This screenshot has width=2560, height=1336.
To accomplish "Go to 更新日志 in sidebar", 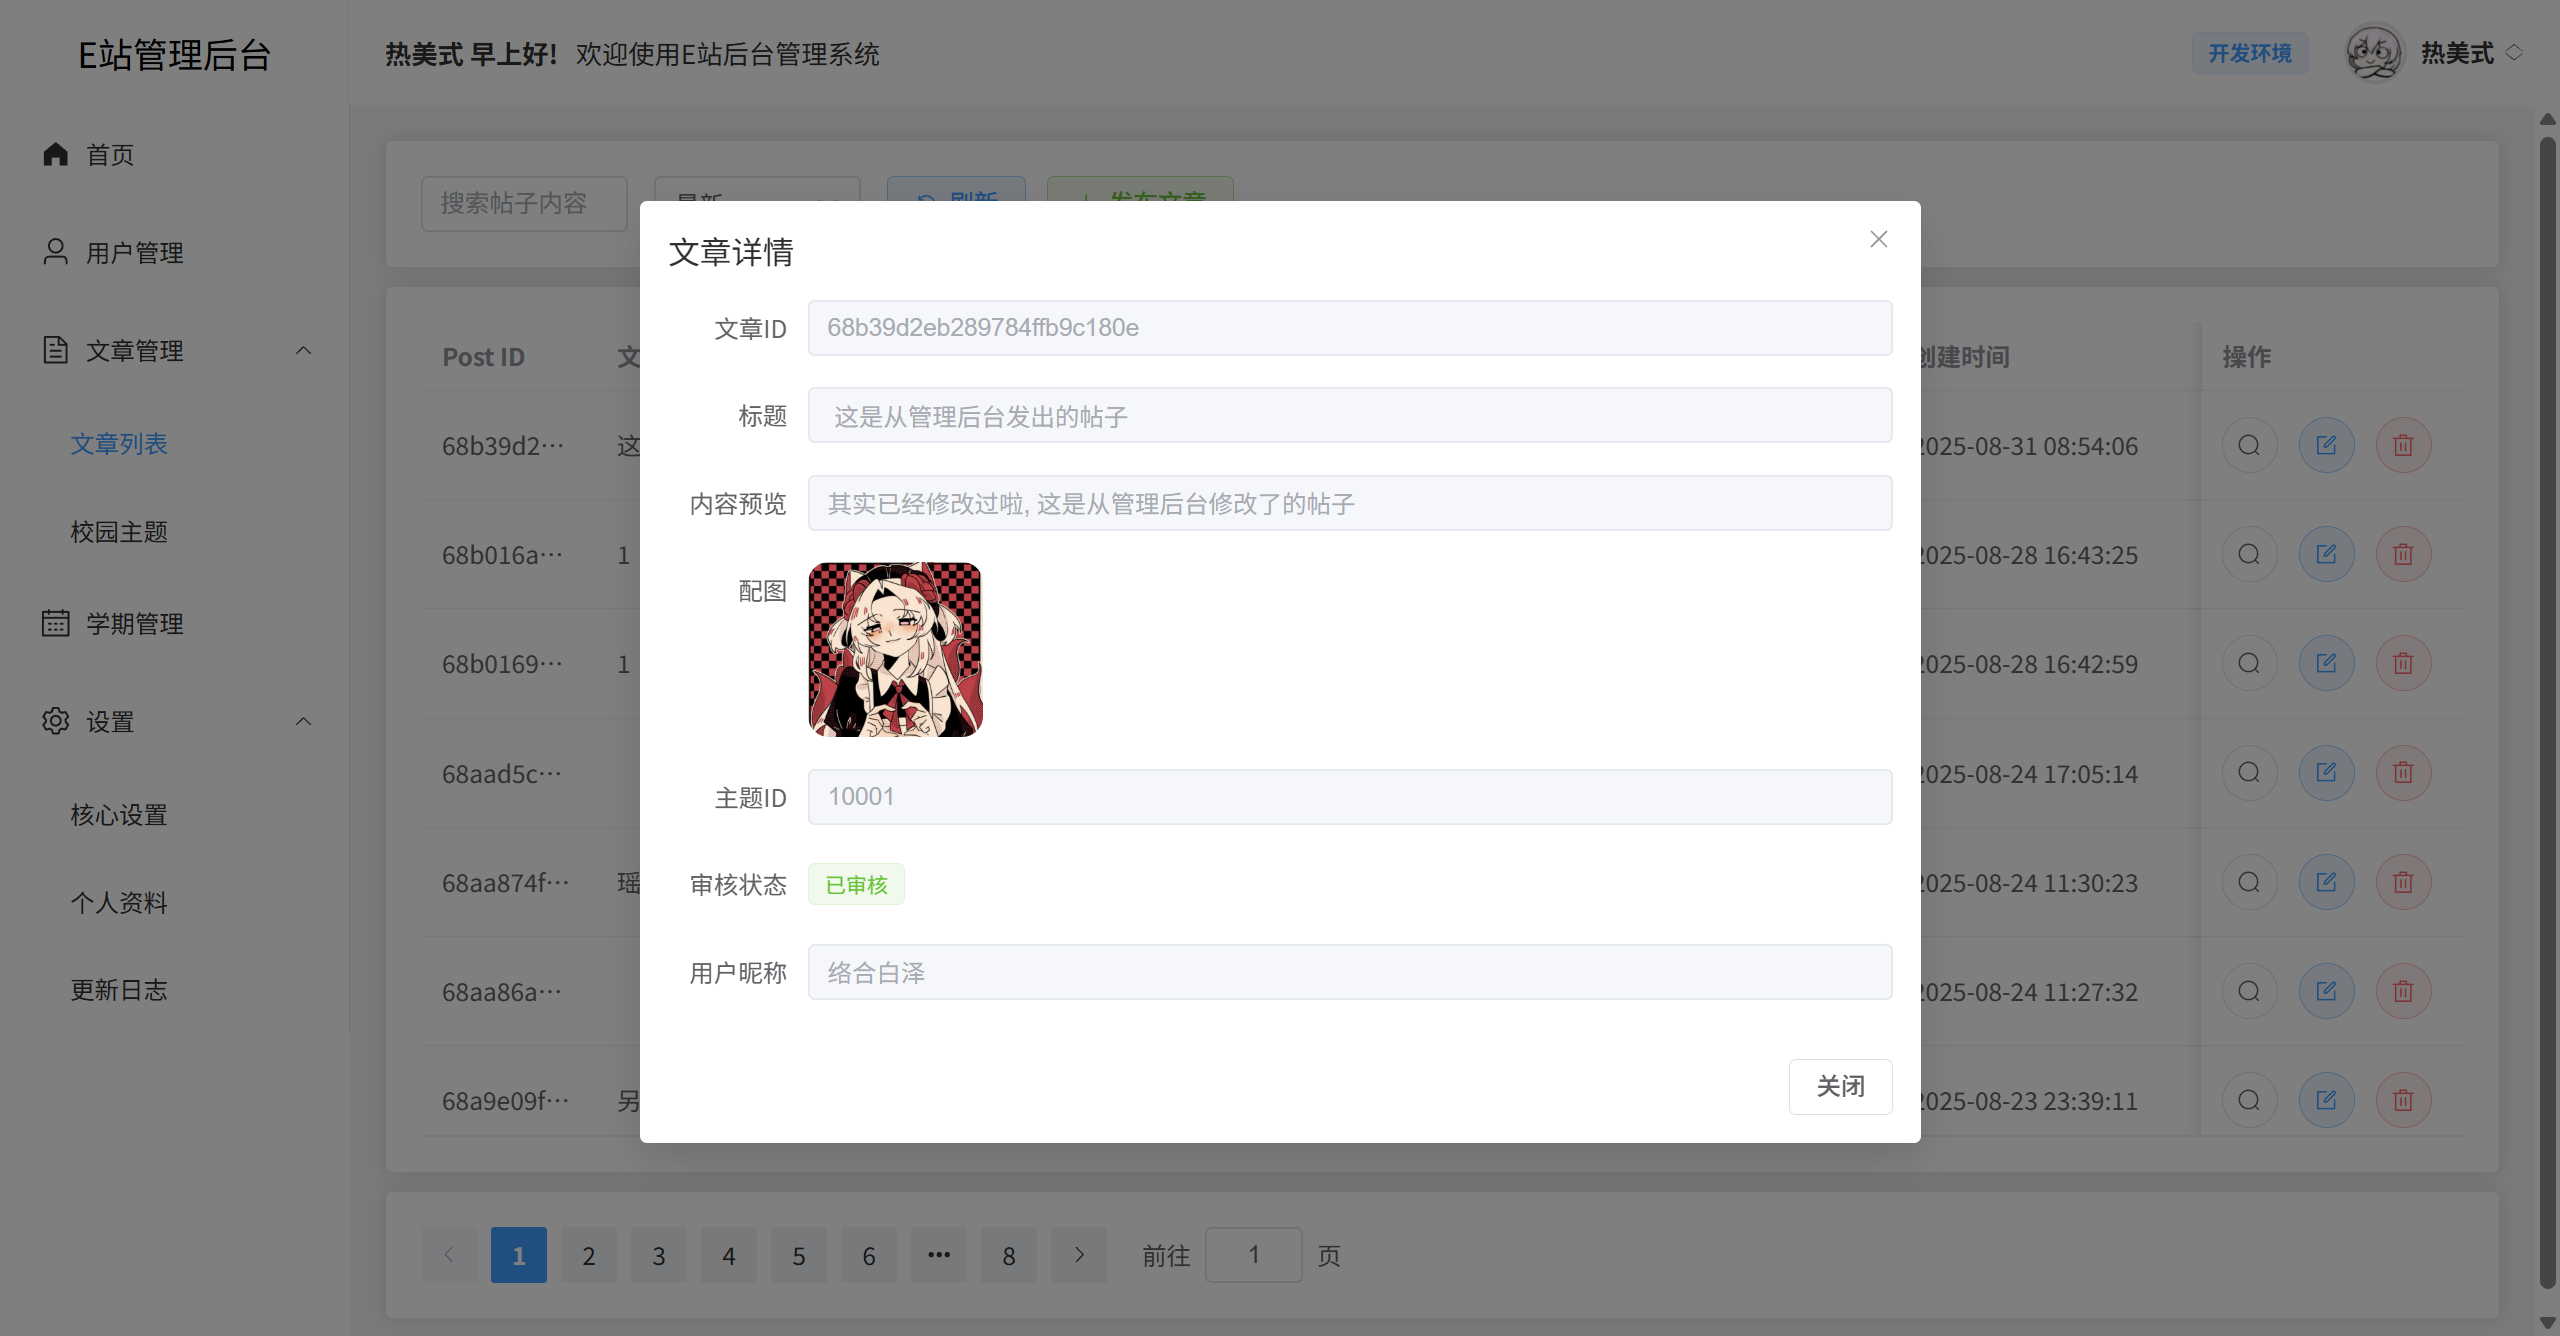I will (x=119, y=990).
